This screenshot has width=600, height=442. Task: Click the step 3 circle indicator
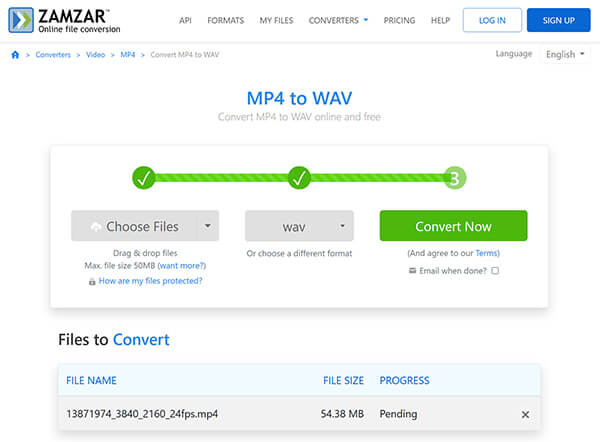pyautogui.click(x=455, y=178)
